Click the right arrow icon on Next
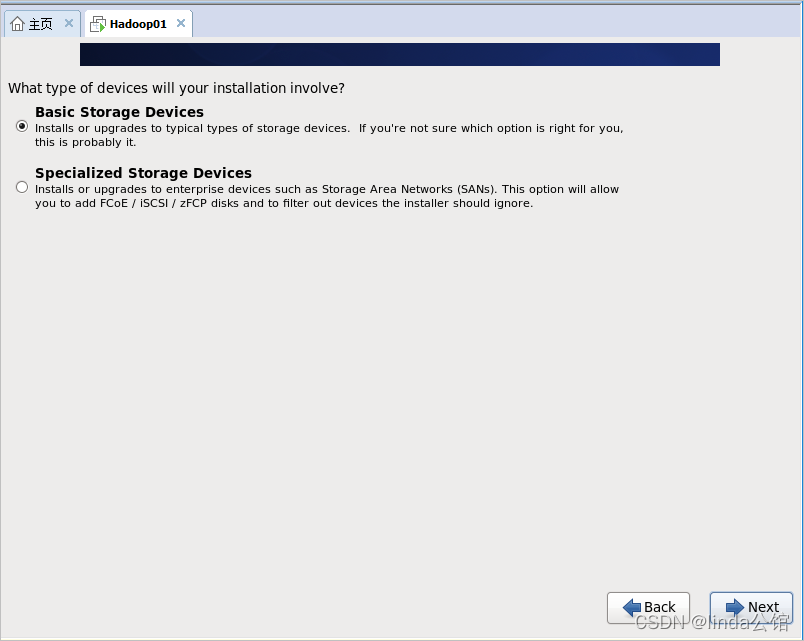Viewport: 804px width, 641px height. click(735, 607)
